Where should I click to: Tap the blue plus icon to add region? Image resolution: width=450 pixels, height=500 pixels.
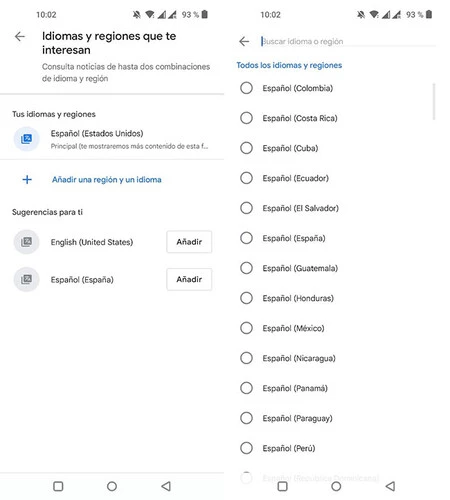27,180
